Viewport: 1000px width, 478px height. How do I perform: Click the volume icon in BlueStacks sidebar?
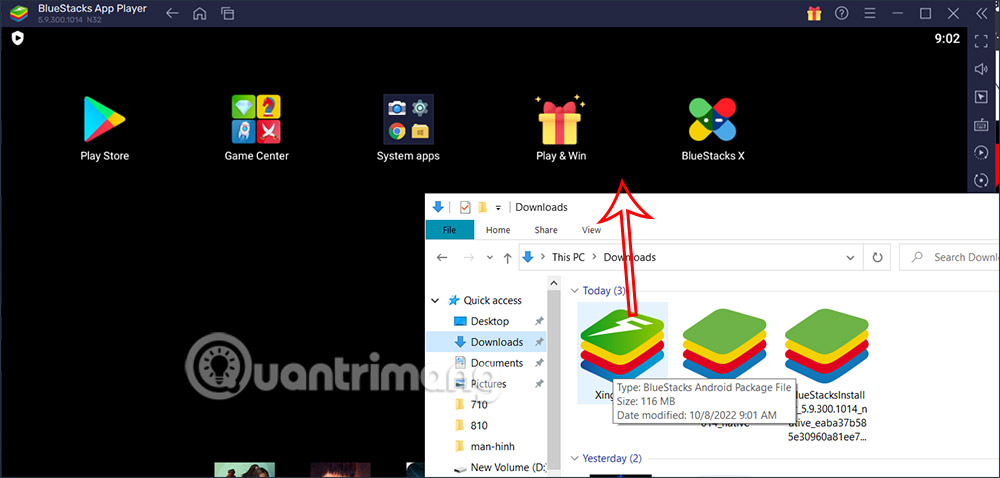tap(981, 69)
